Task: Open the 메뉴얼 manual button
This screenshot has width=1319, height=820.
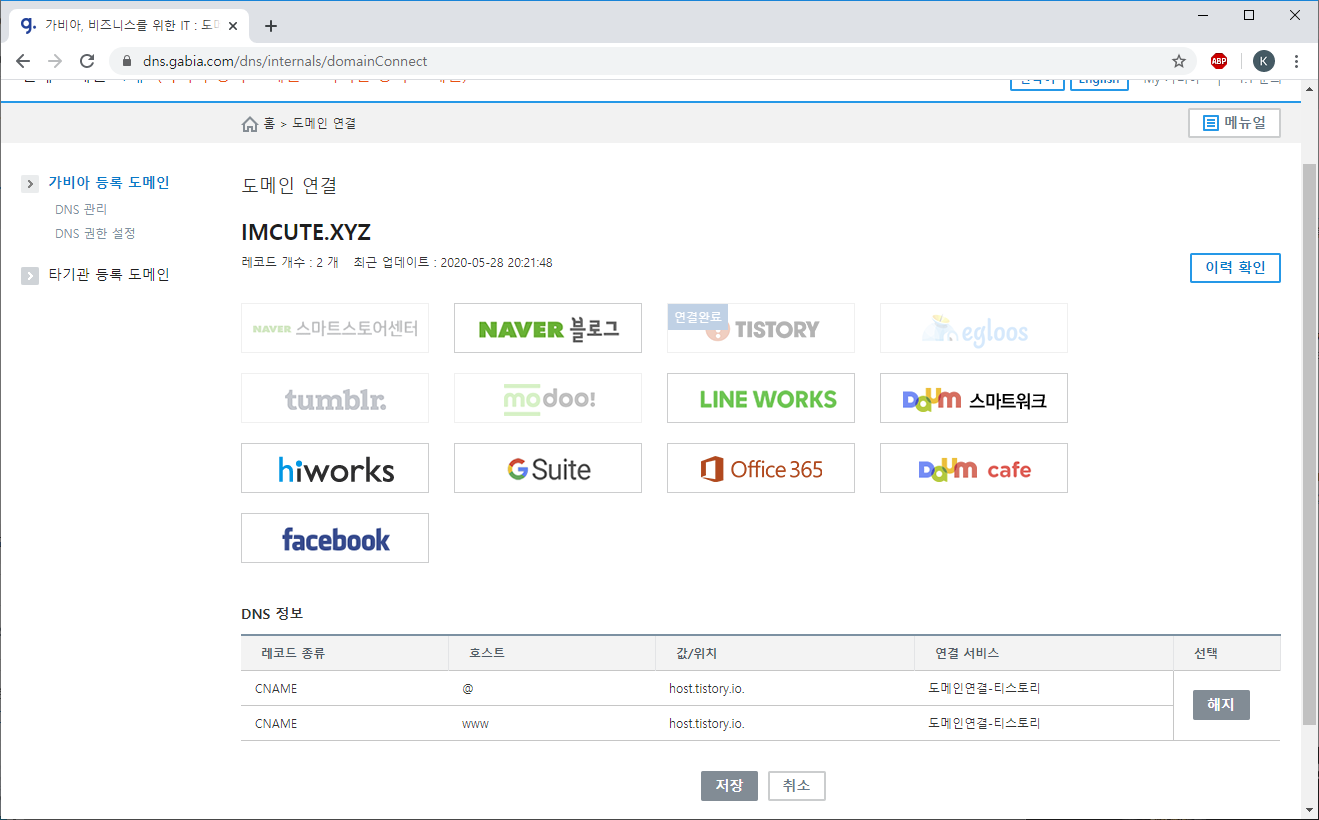Action: tap(1234, 123)
